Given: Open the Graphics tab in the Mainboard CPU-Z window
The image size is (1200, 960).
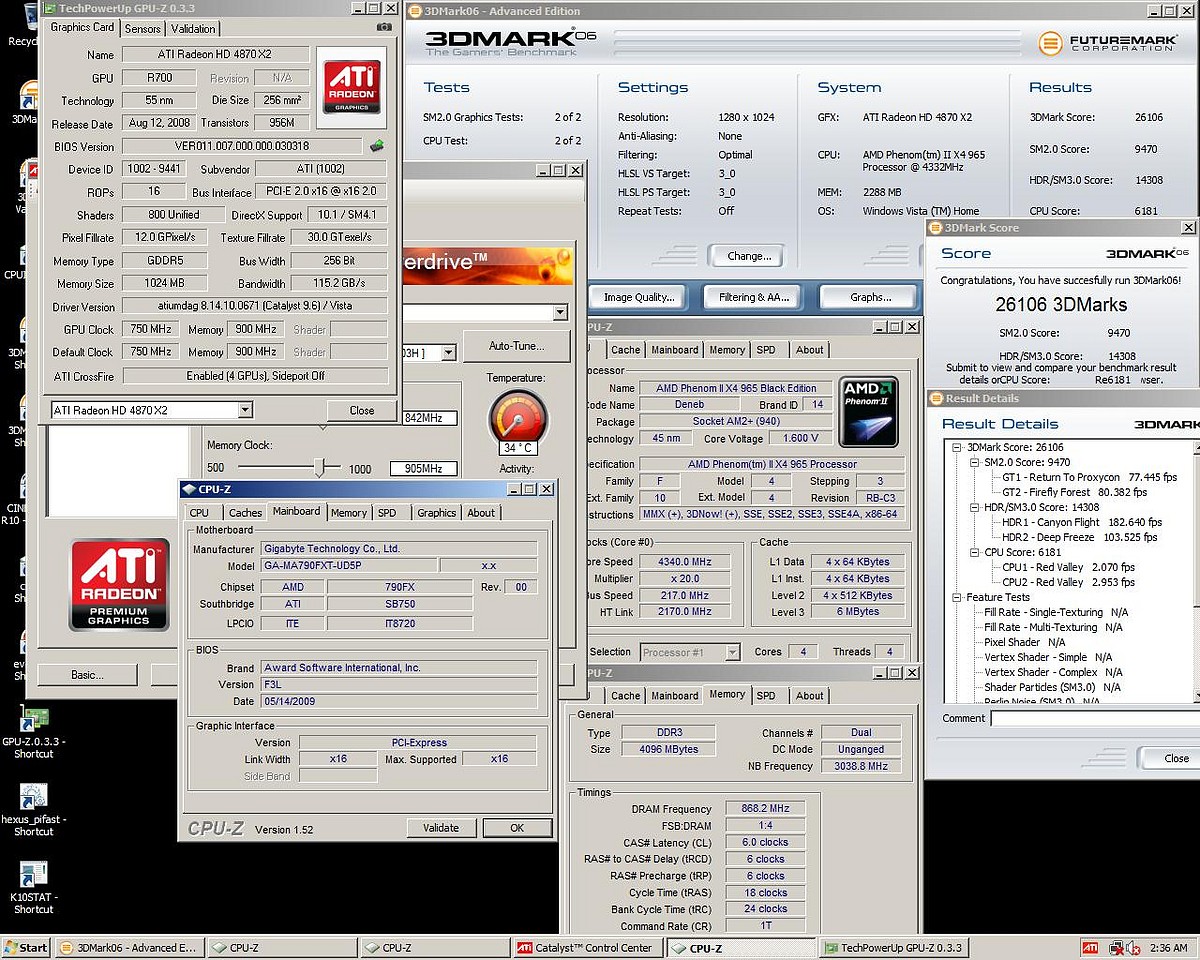Looking at the screenshot, I should click(x=436, y=513).
